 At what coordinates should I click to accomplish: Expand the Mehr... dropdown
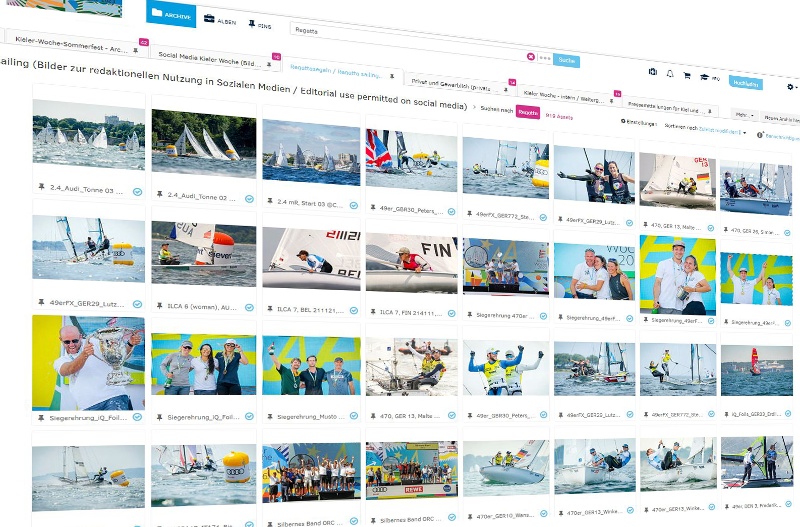[x=744, y=115]
